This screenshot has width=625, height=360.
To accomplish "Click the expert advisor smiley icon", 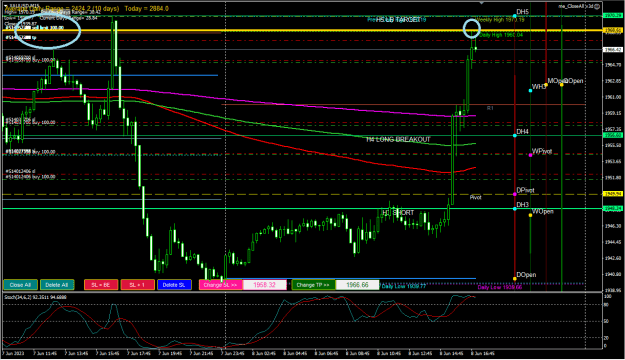I will click(597, 6).
